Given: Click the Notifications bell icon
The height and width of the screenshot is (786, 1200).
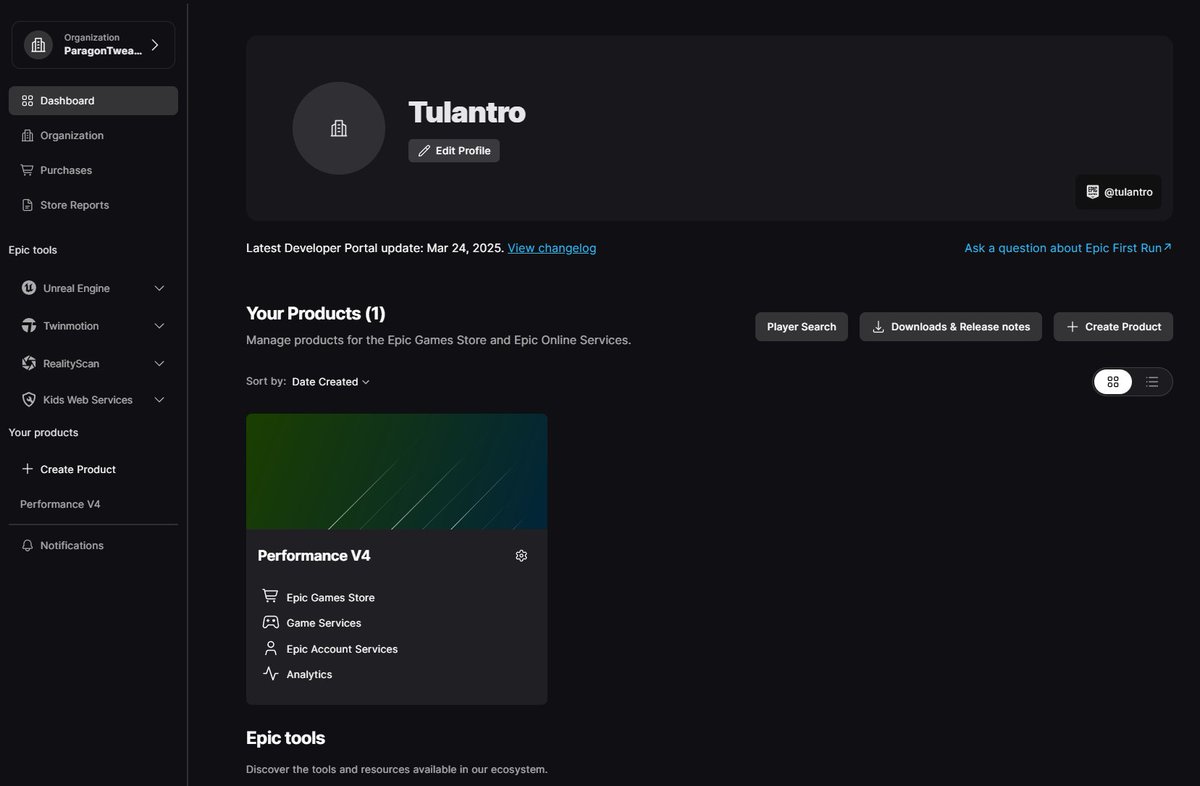Looking at the screenshot, I should pyautogui.click(x=27, y=545).
